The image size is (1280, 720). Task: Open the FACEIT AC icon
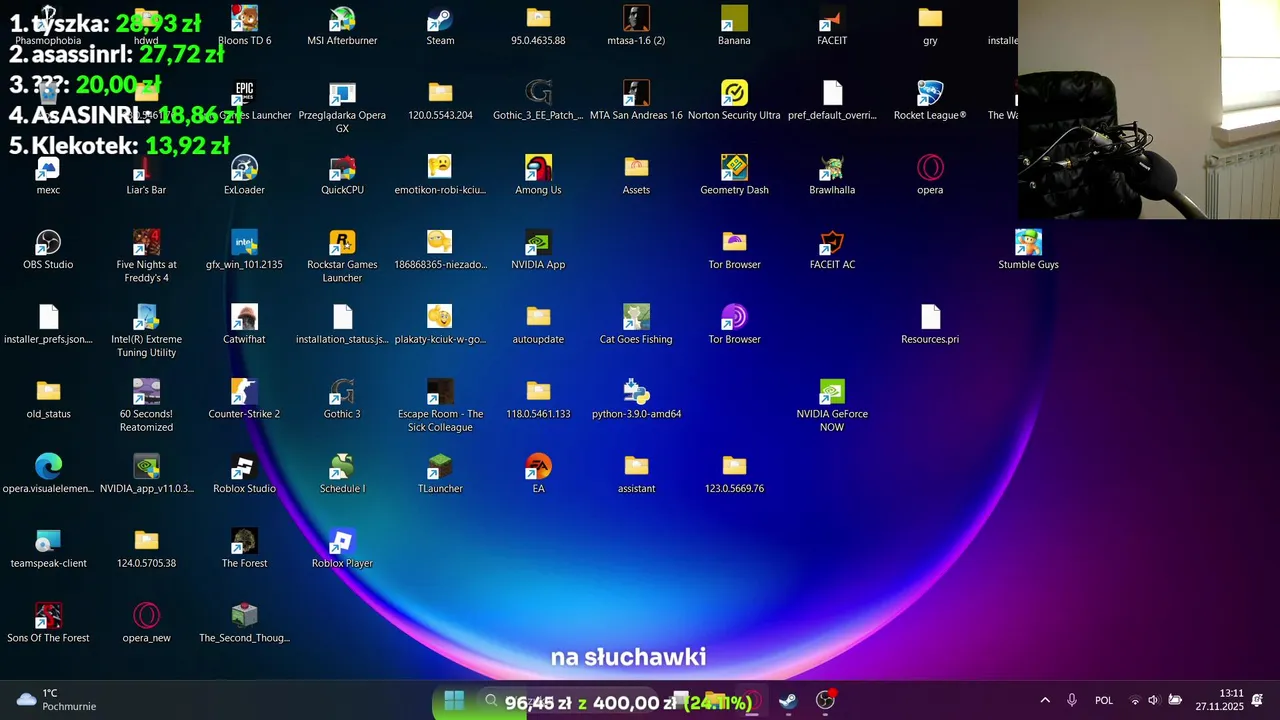832,250
